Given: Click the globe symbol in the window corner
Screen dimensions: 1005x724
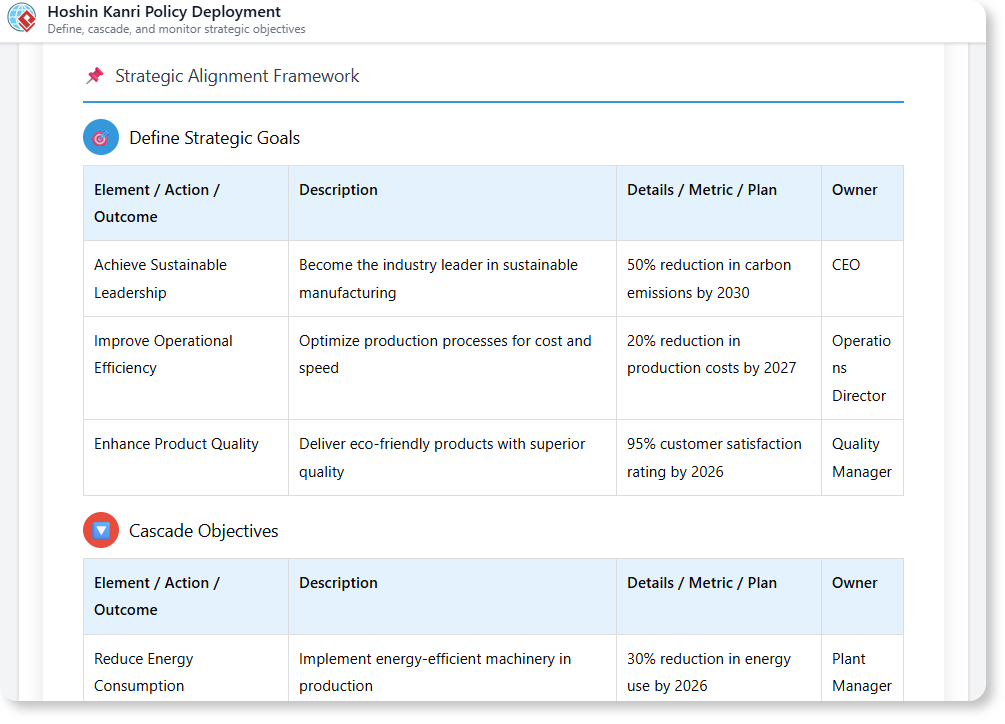Looking at the screenshot, I should (x=20, y=17).
